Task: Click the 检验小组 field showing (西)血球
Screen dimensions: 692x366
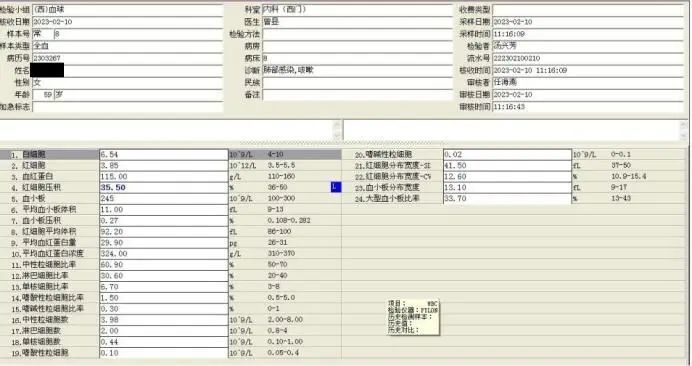Action: [x=128, y=10]
